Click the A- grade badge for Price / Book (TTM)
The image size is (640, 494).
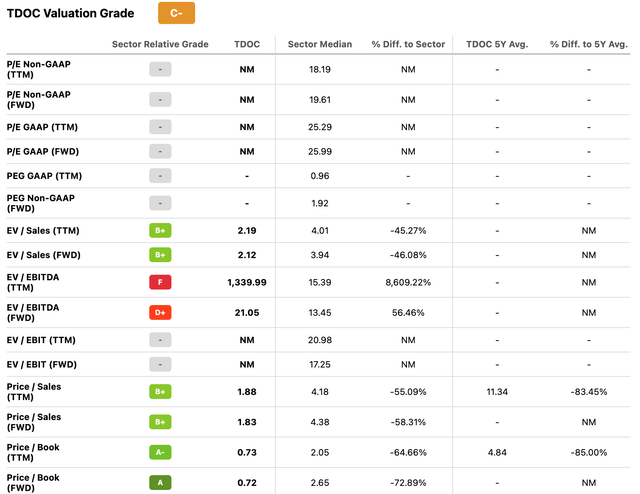click(x=160, y=452)
